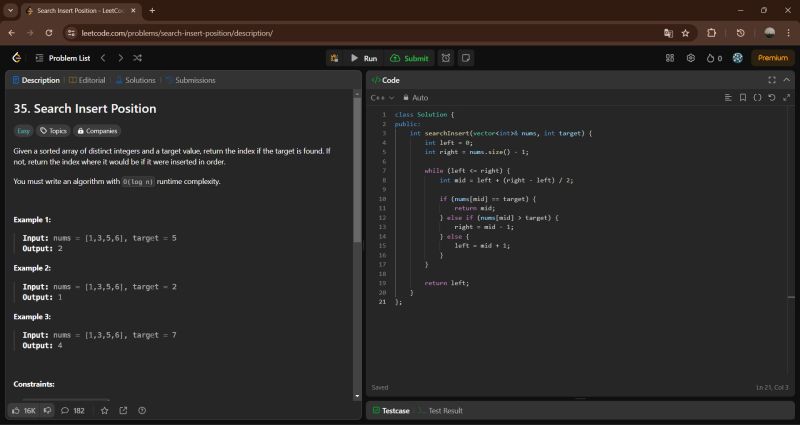Click the LeetCode logo icon
Image resolution: width=800 pixels, height=425 pixels.
point(16,58)
